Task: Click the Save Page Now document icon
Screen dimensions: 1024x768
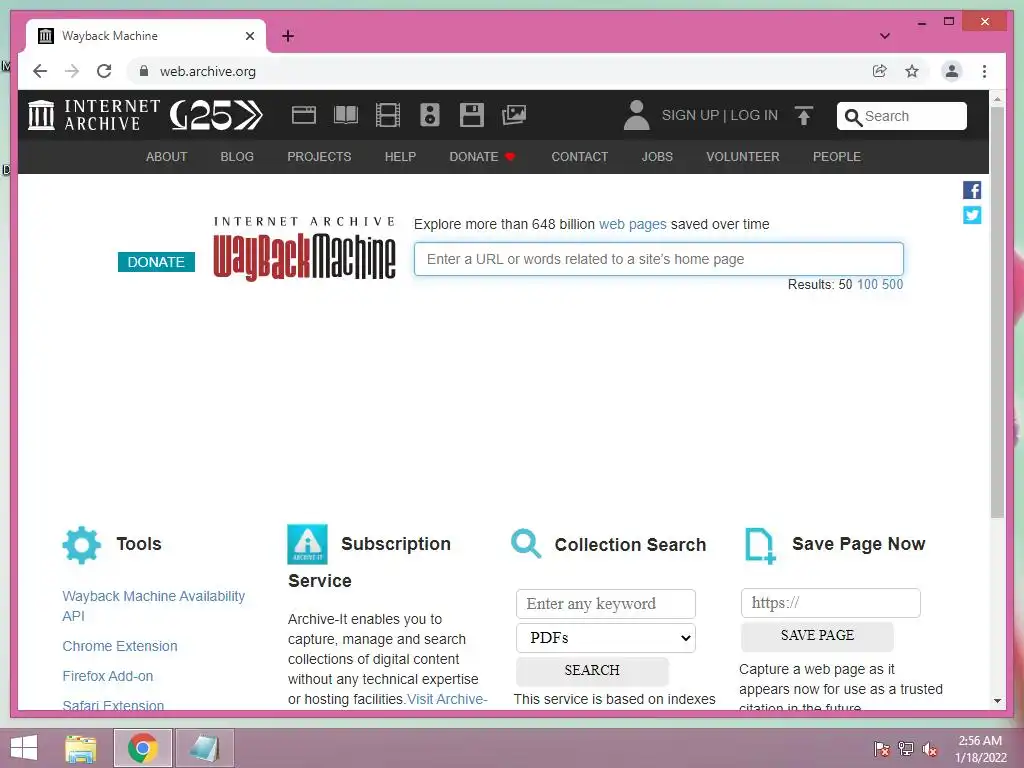Action: click(760, 545)
